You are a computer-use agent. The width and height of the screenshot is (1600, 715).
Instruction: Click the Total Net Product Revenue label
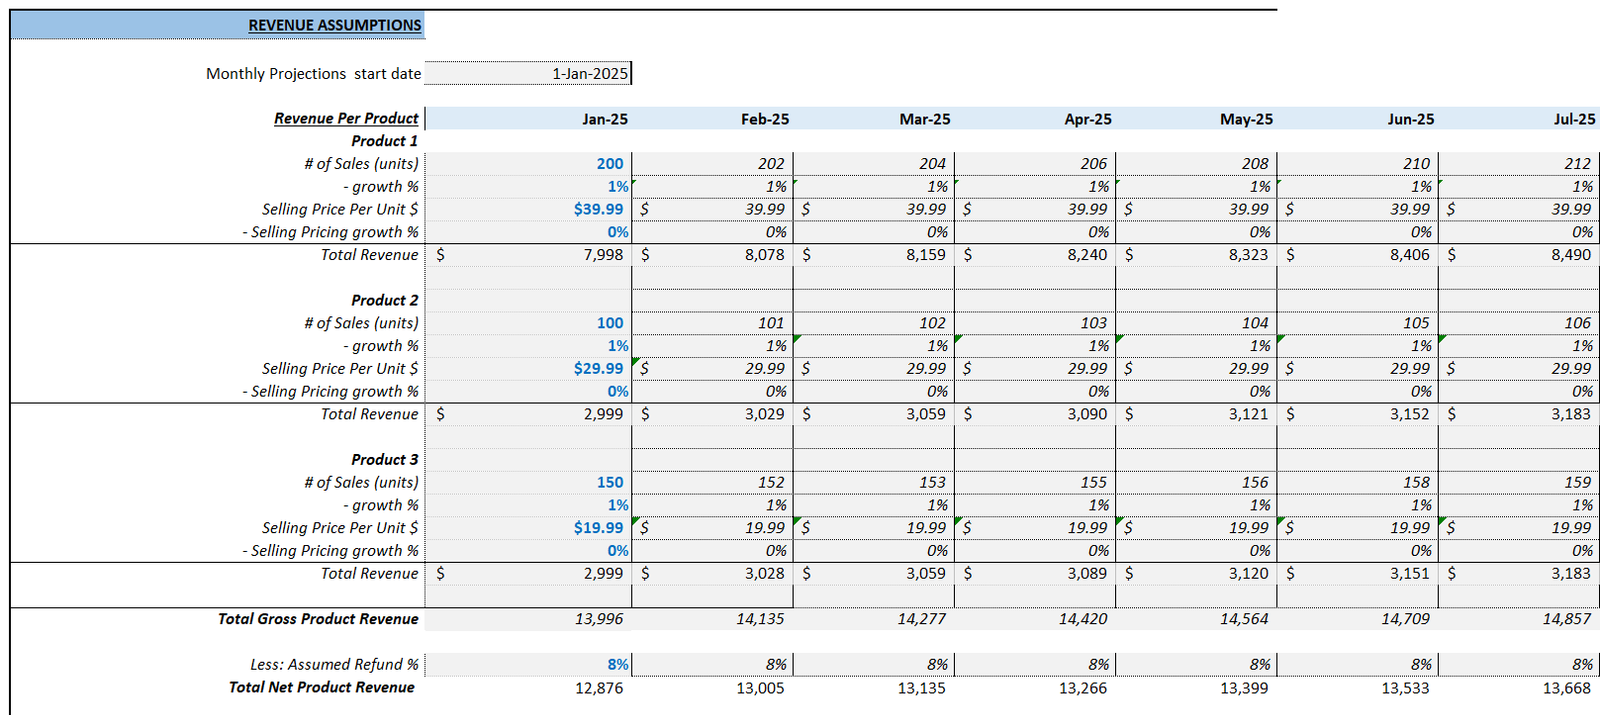[321, 687]
